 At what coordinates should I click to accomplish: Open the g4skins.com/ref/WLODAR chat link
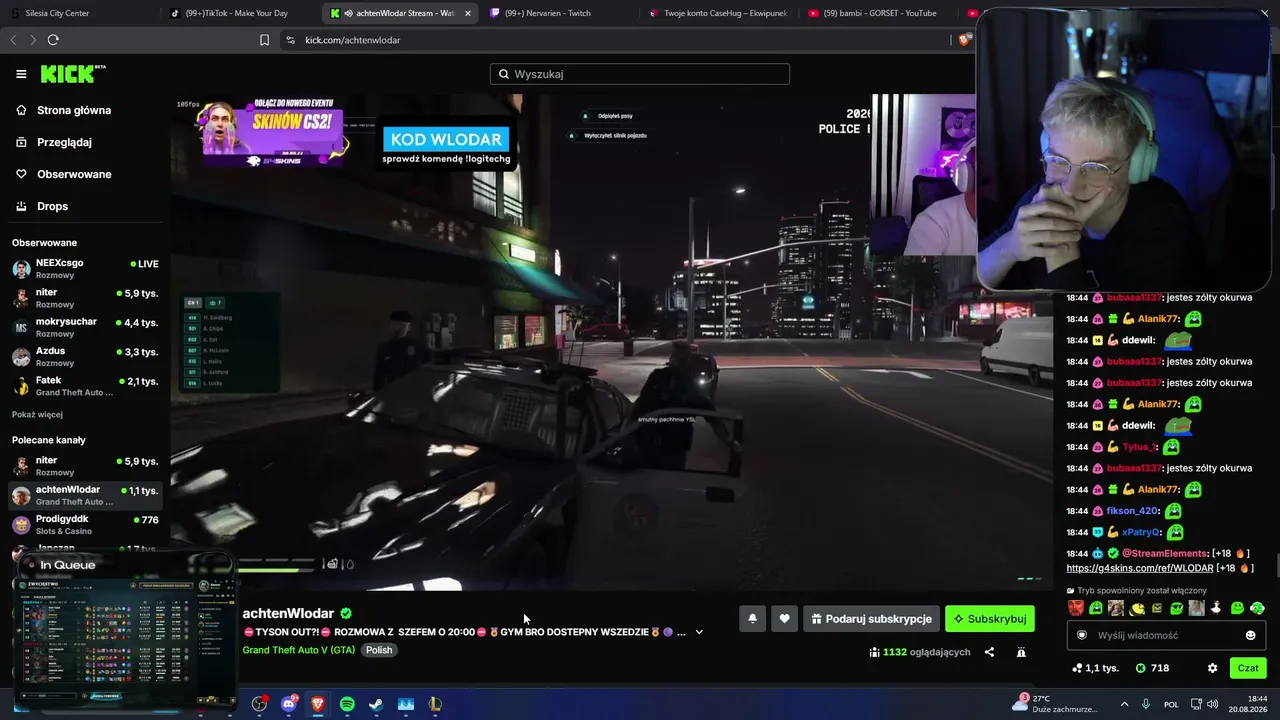pos(1140,568)
